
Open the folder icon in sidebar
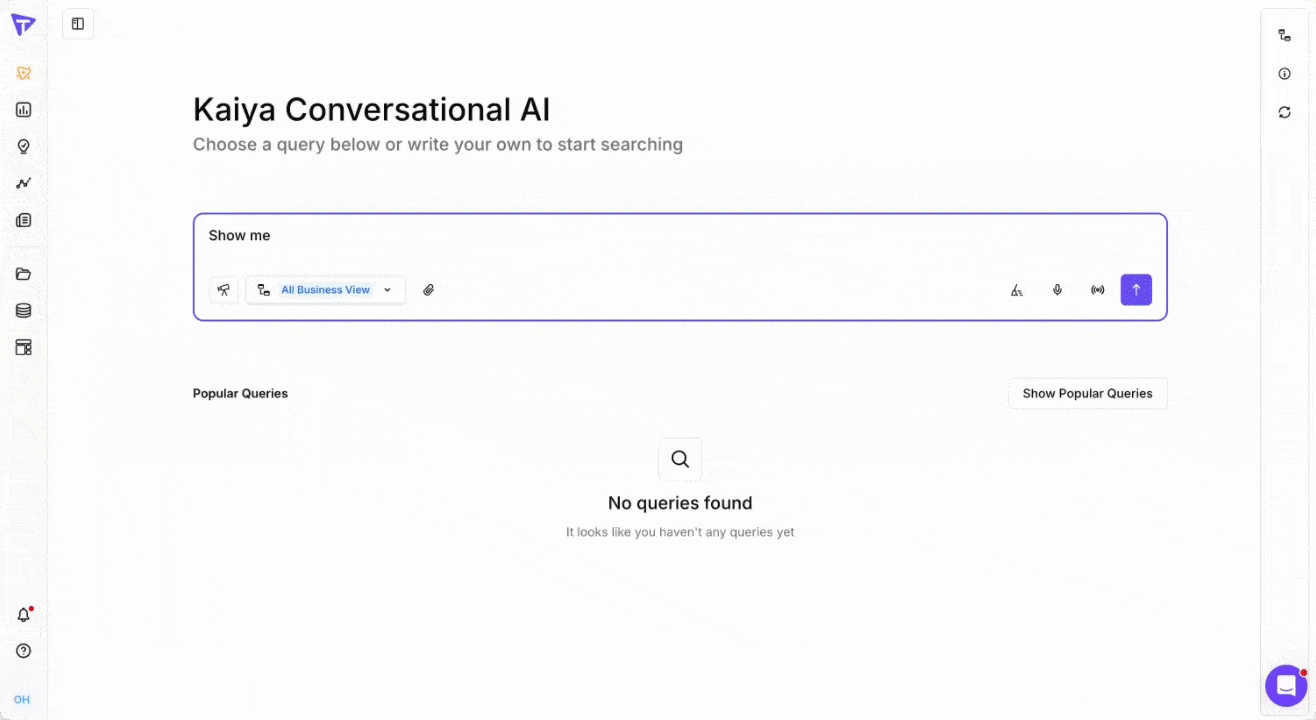point(24,274)
